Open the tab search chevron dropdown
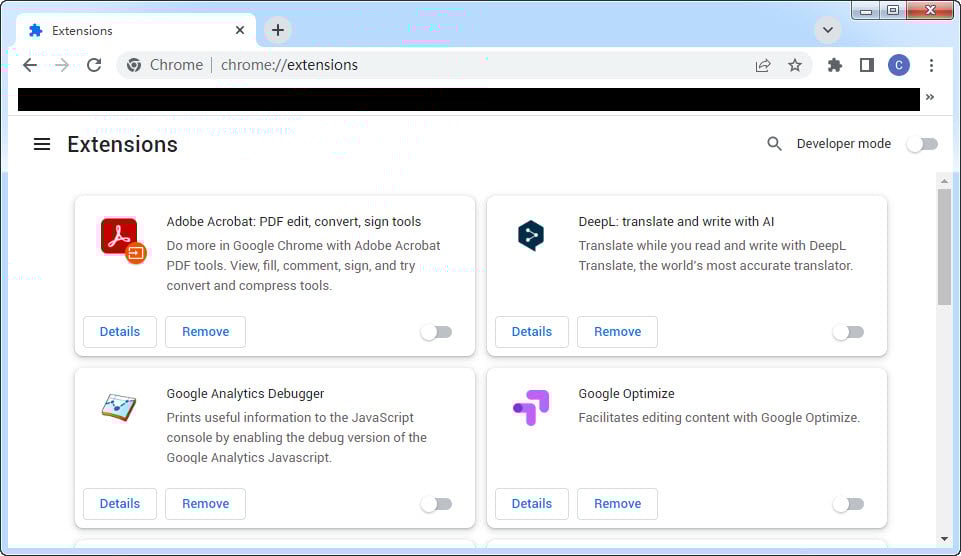 point(827,30)
